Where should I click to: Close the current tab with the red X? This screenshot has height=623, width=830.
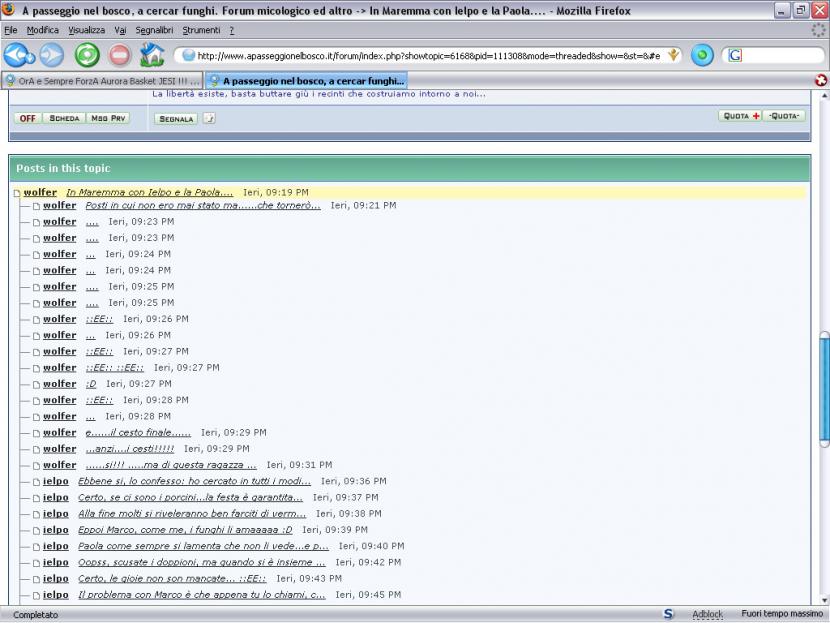coord(821,80)
